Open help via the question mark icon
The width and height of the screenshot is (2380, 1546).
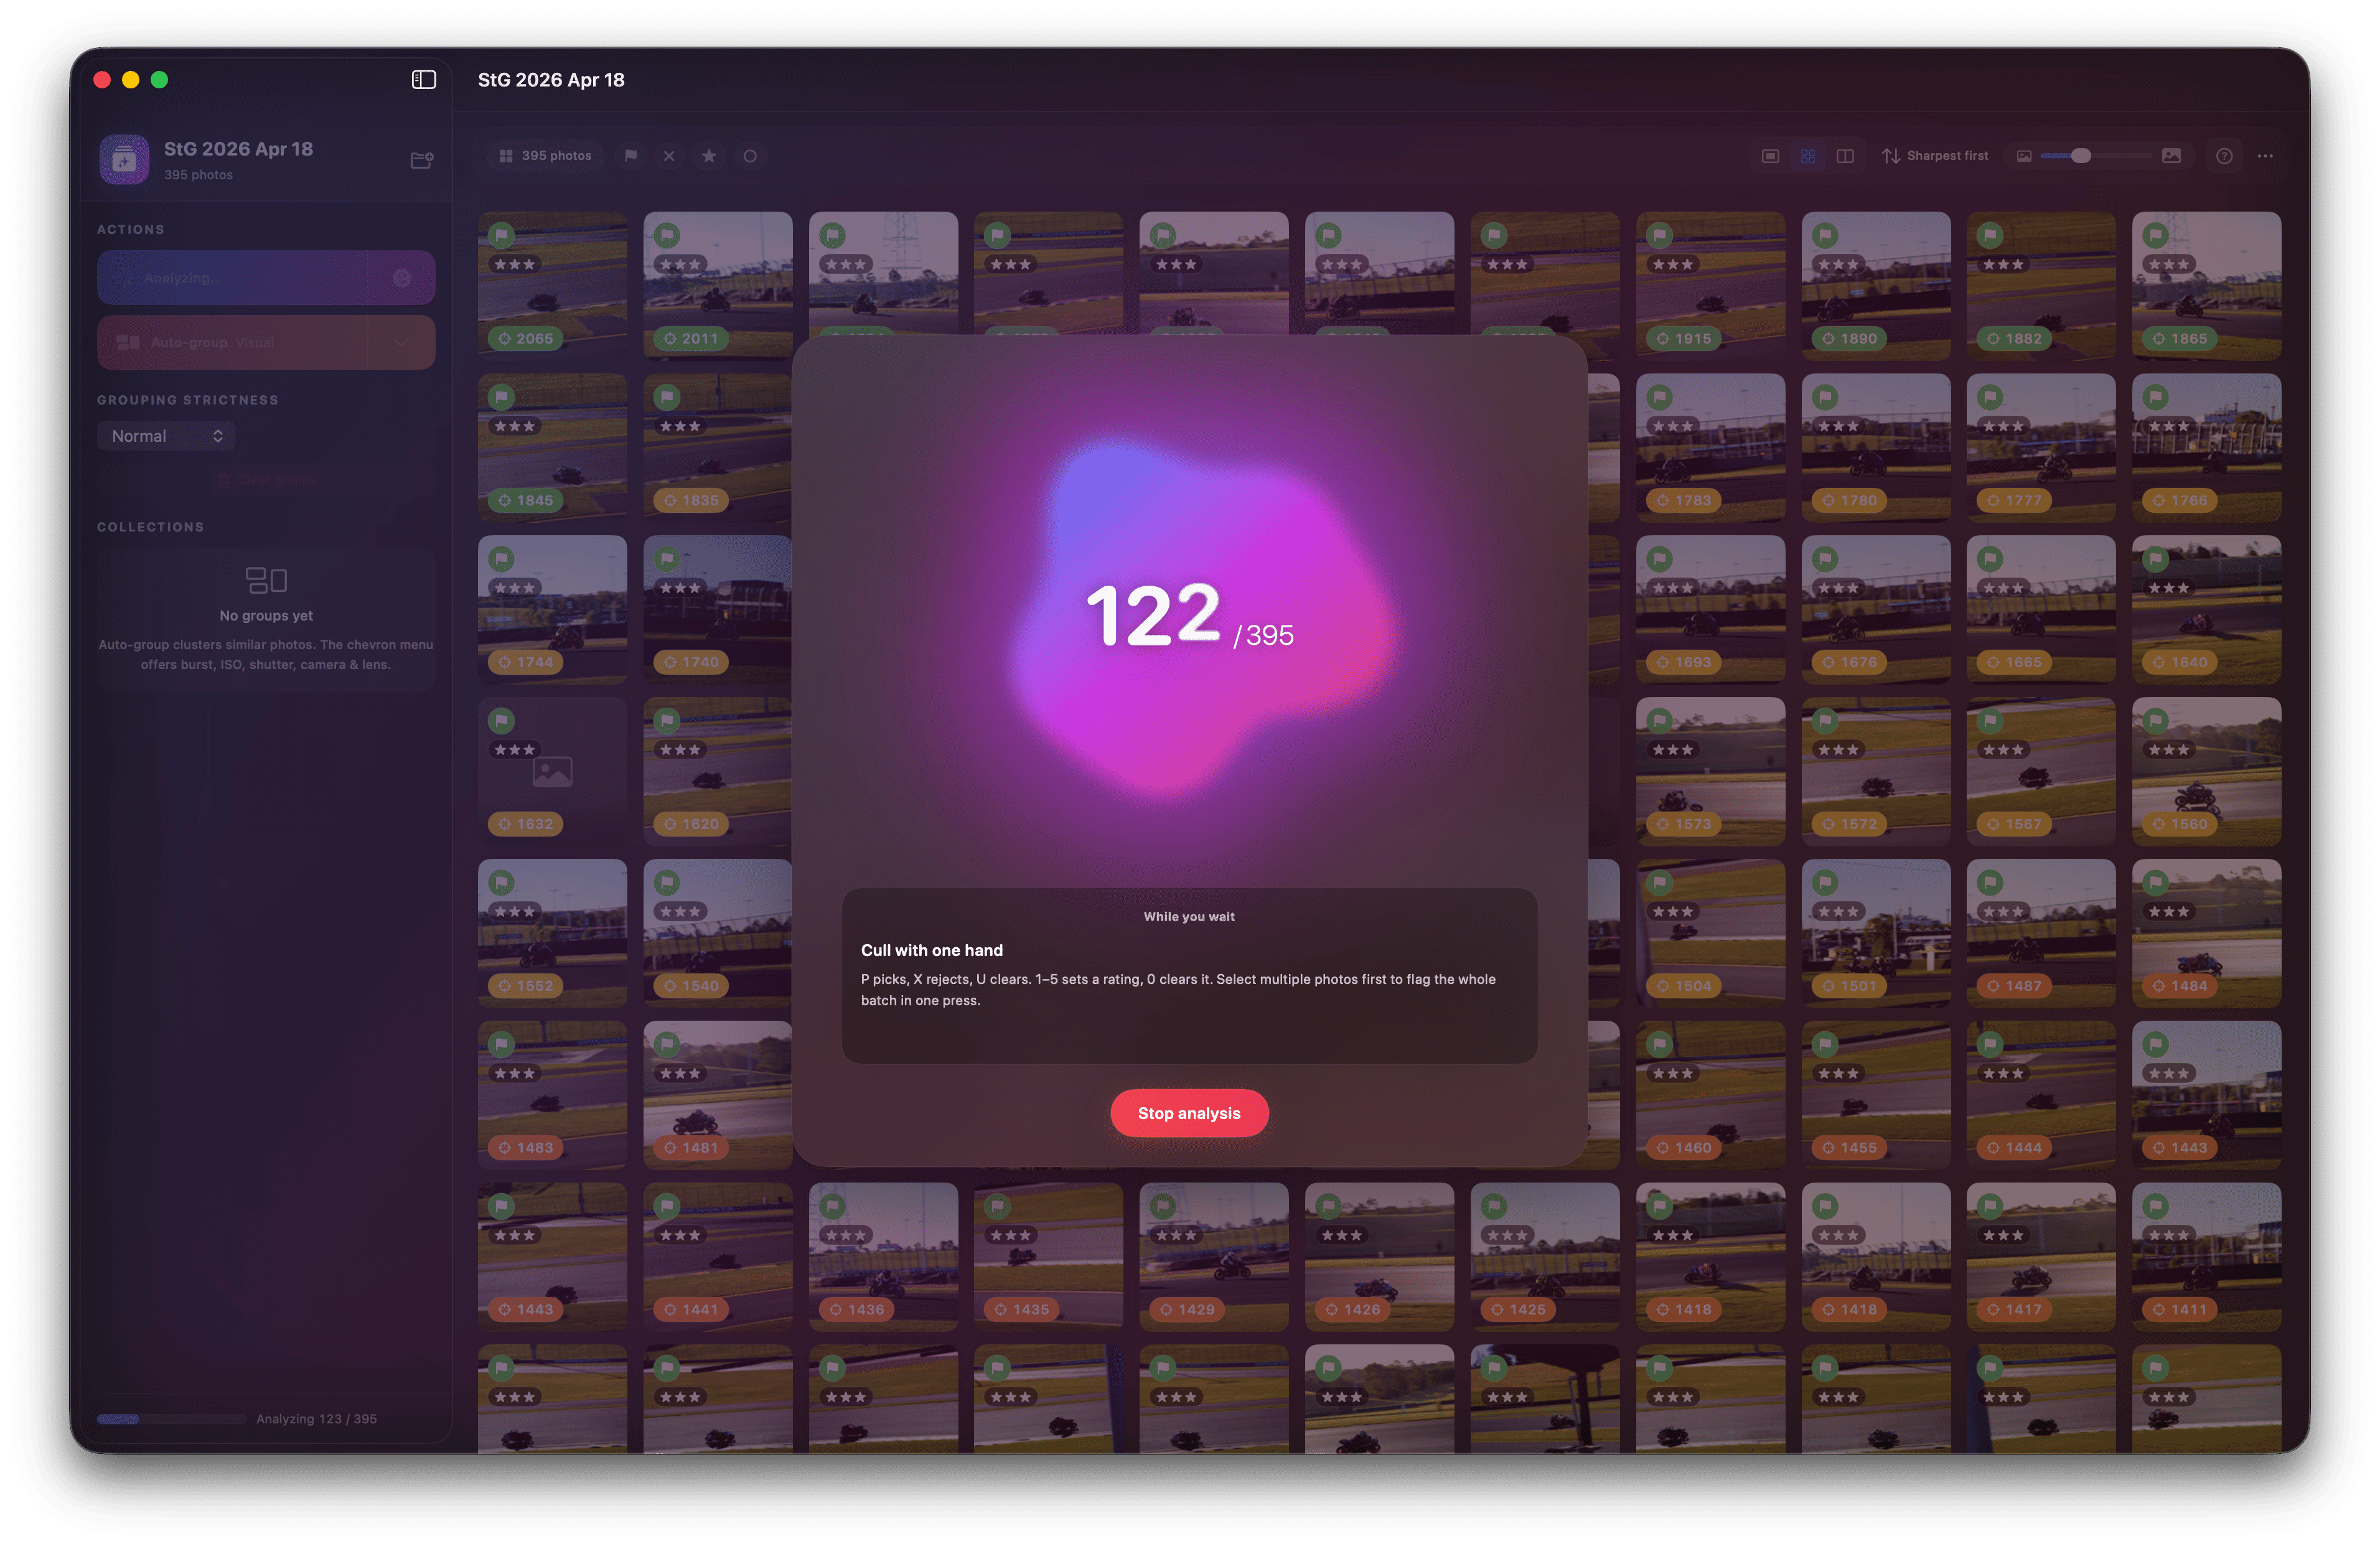pos(2224,156)
